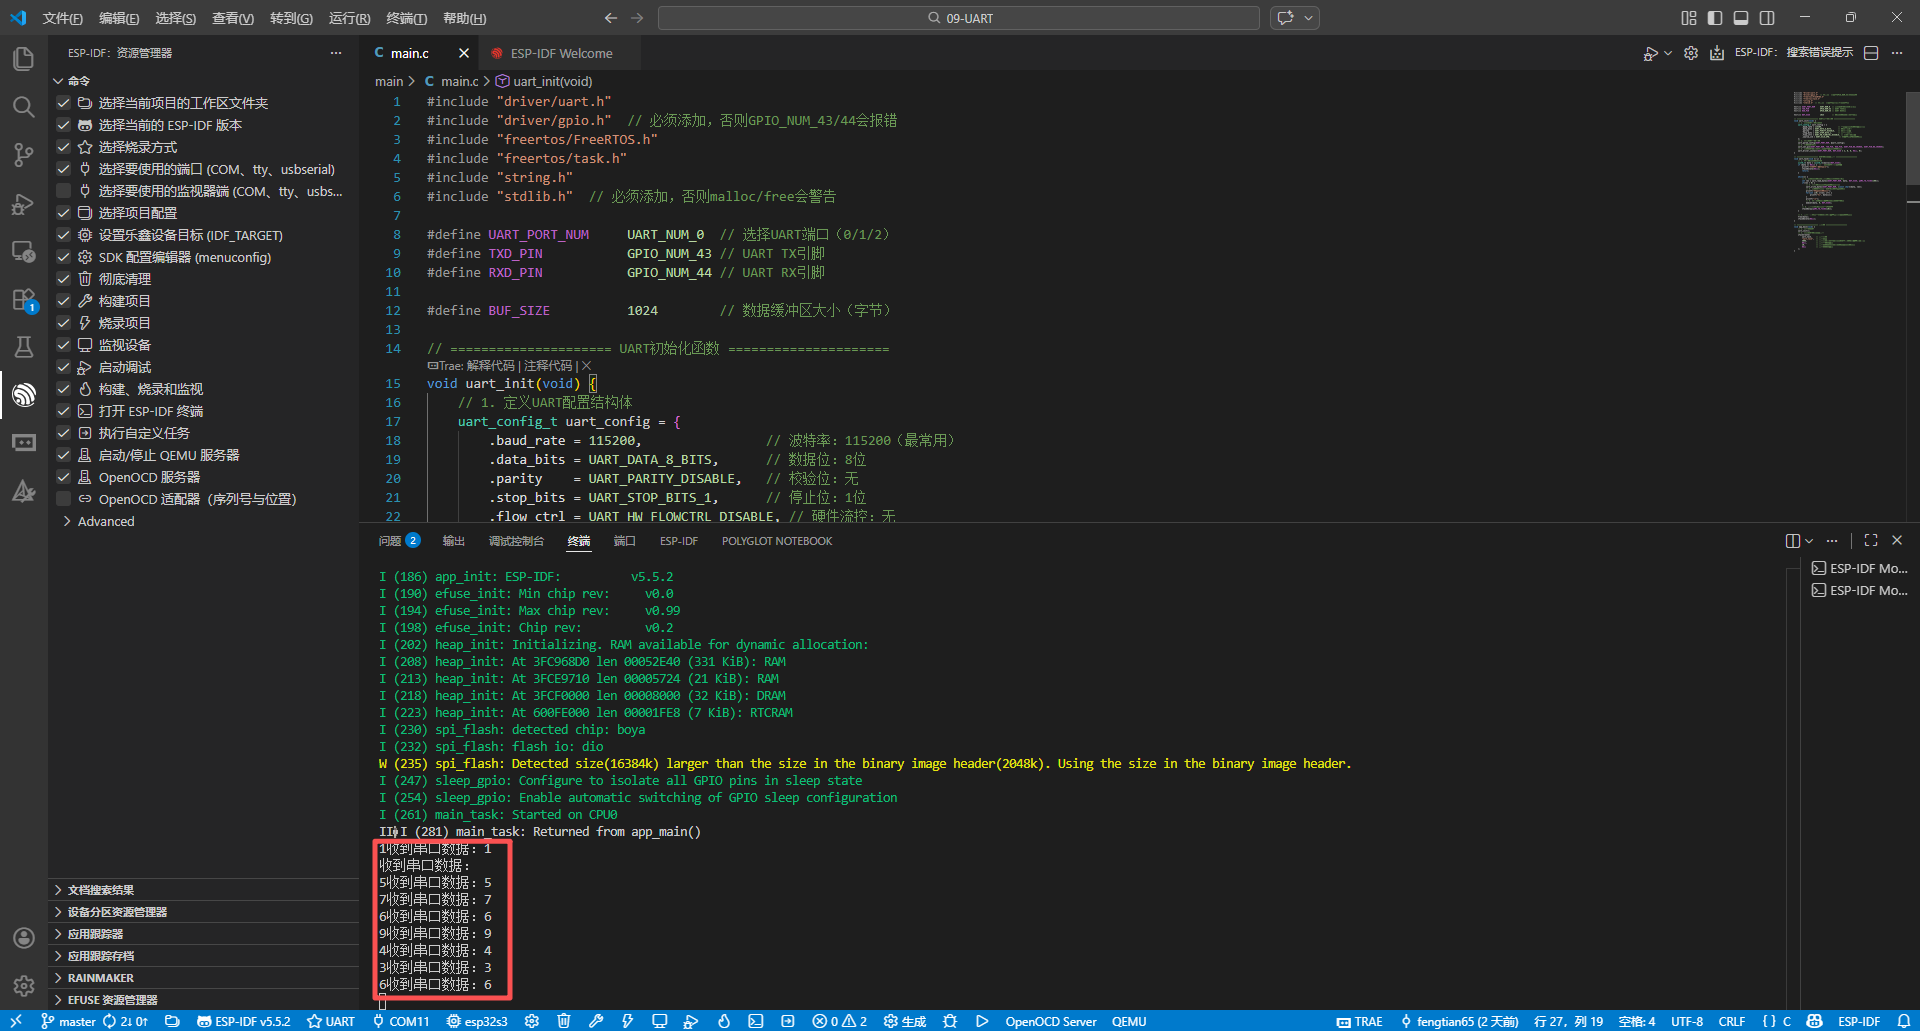The height and width of the screenshot is (1031, 1920).
Task: Open the Accounts icon in activity bar
Action: tap(24, 938)
